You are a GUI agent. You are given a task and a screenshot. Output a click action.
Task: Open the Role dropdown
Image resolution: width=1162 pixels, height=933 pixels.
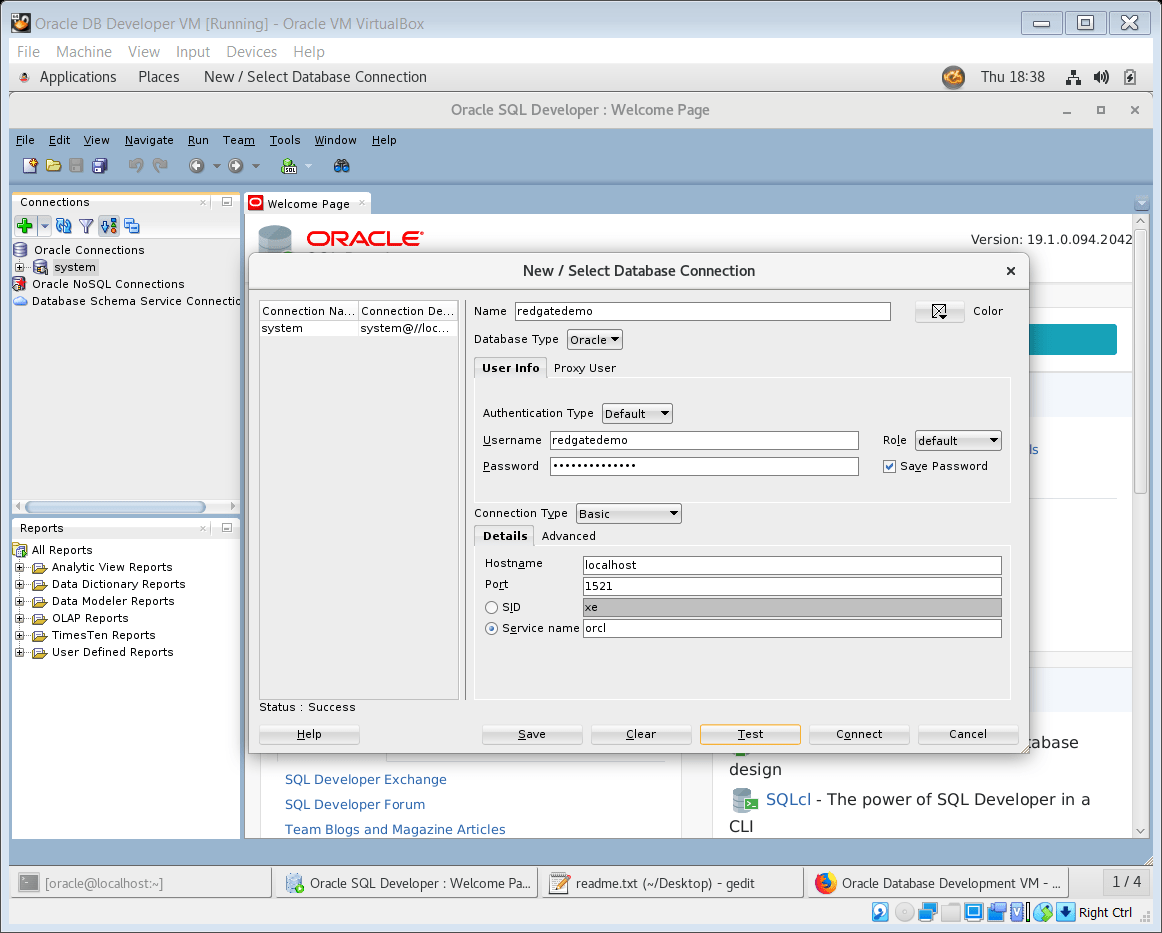pos(958,441)
